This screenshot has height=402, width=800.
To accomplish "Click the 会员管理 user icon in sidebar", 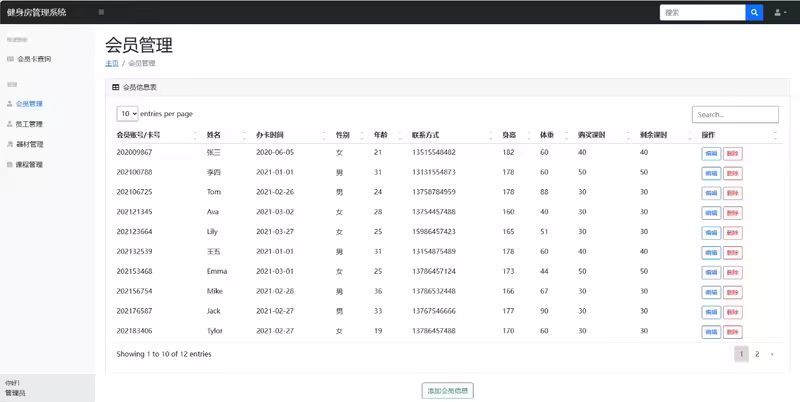I will pos(10,104).
